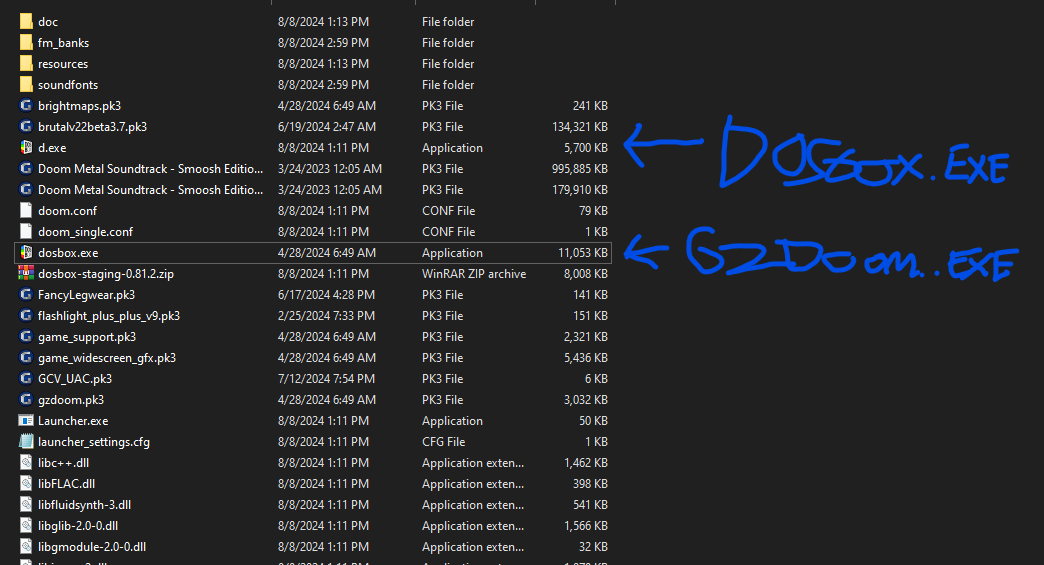Click the file name gzdoom.pk3
The height and width of the screenshot is (565, 1044).
71,400
